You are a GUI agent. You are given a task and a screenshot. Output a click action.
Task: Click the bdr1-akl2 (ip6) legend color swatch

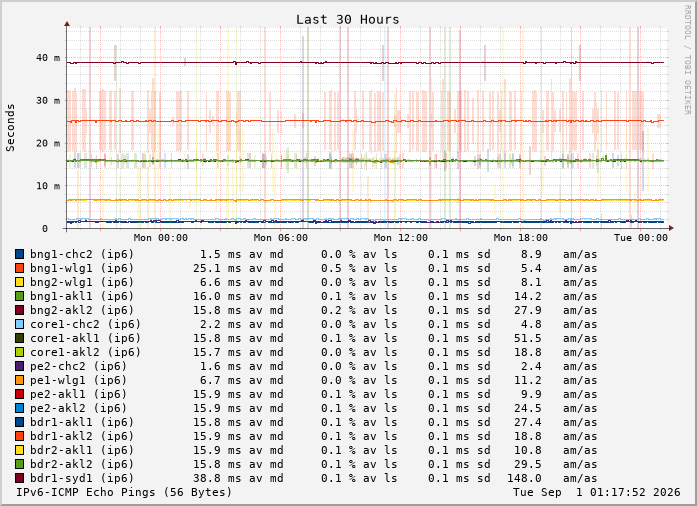coord(20,436)
